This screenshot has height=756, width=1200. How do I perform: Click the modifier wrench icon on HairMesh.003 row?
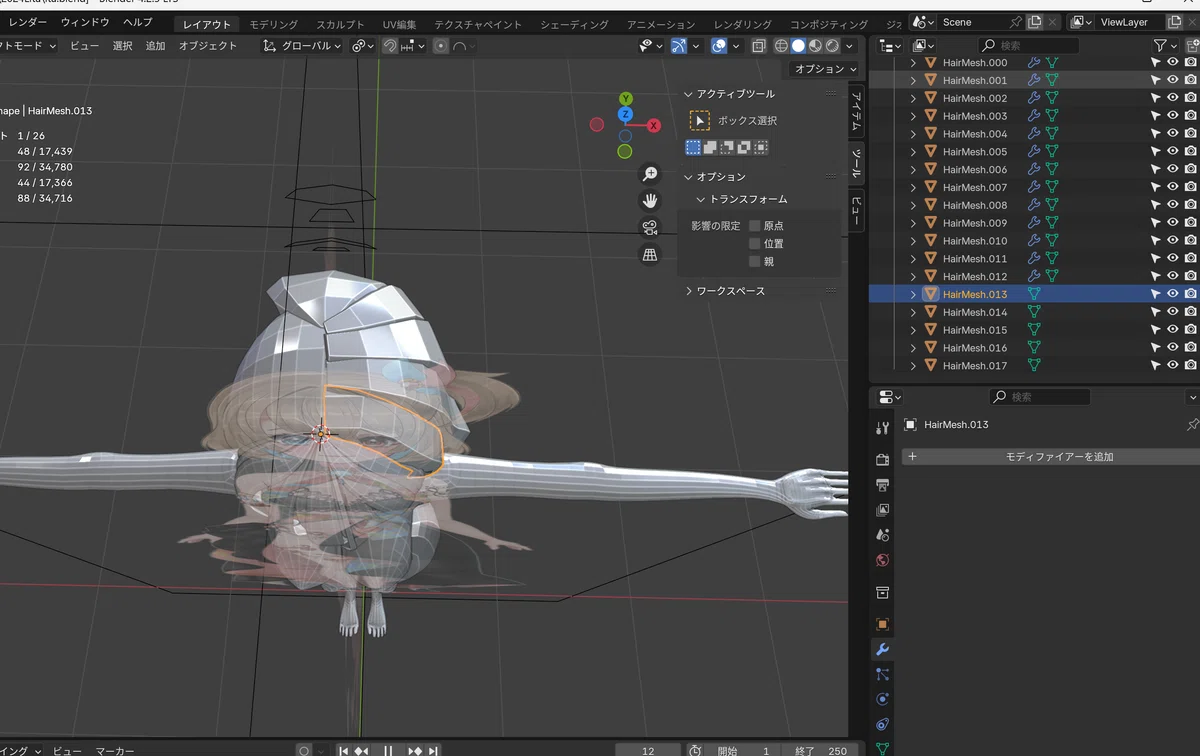pos(1034,116)
